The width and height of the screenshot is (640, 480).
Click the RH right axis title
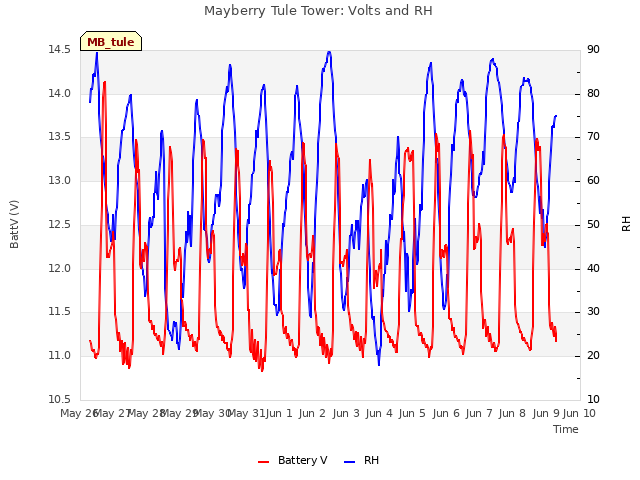click(x=626, y=224)
